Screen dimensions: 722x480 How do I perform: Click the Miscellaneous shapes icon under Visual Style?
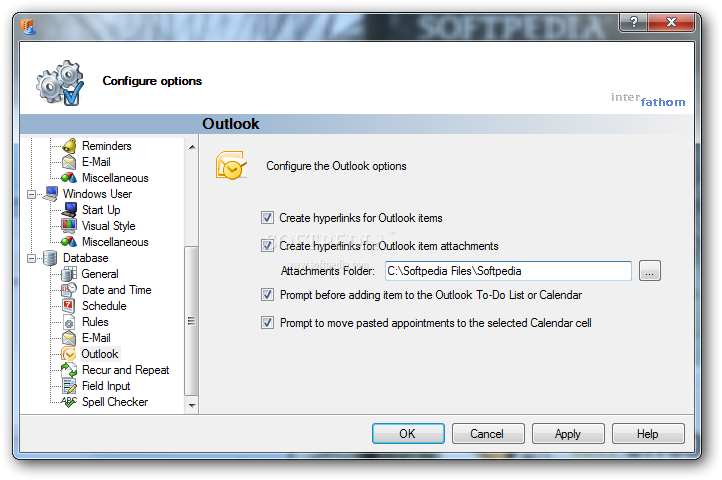click(69, 242)
